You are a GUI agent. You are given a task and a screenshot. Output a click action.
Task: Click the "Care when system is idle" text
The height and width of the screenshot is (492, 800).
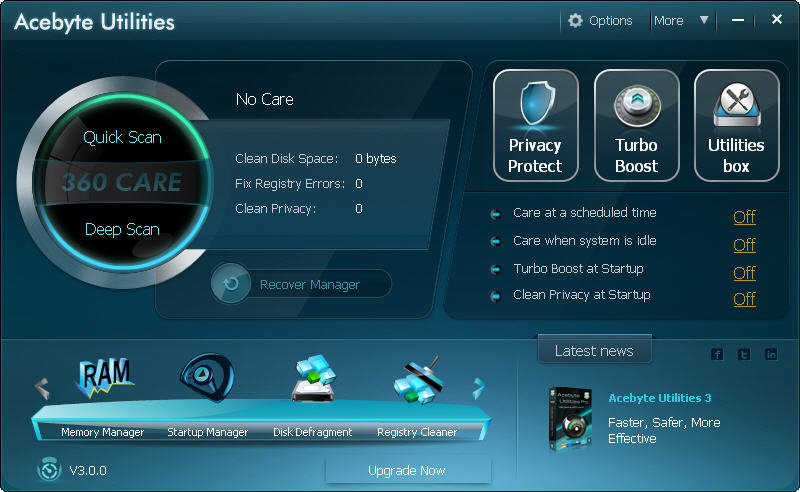pyautogui.click(x=585, y=241)
